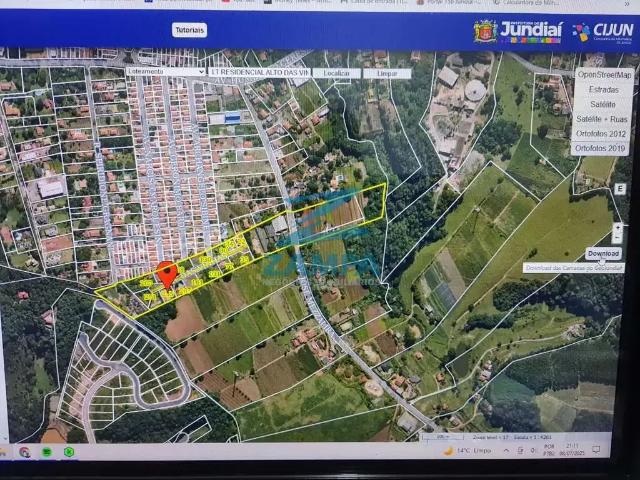Select the Ortofotos 2012 base layer
This screenshot has height=480, width=640.
click(x=601, y=134)
